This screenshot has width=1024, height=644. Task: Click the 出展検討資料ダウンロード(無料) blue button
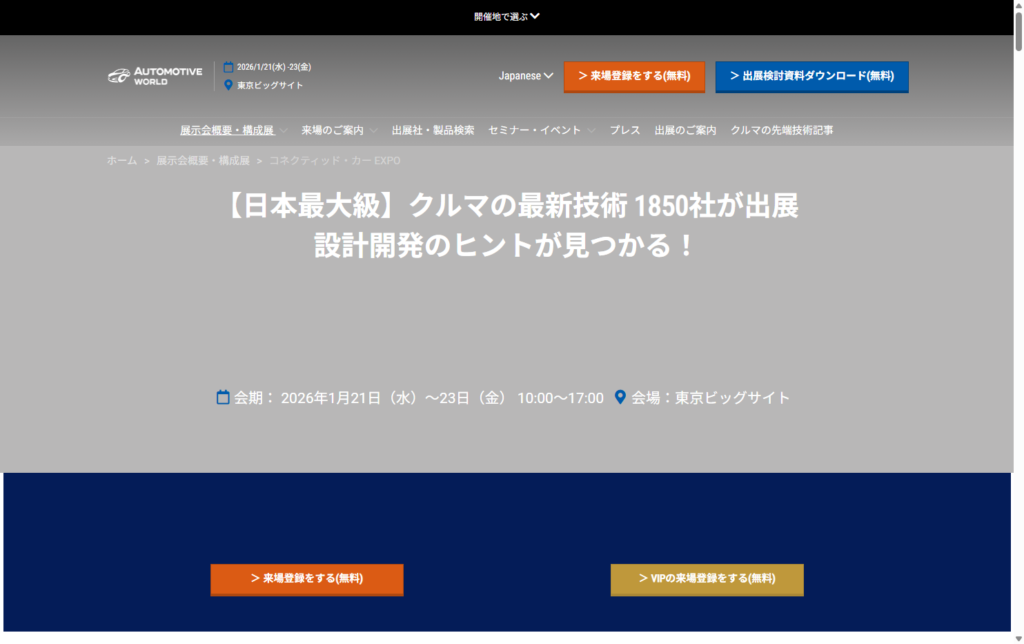(x=812, y=75)
